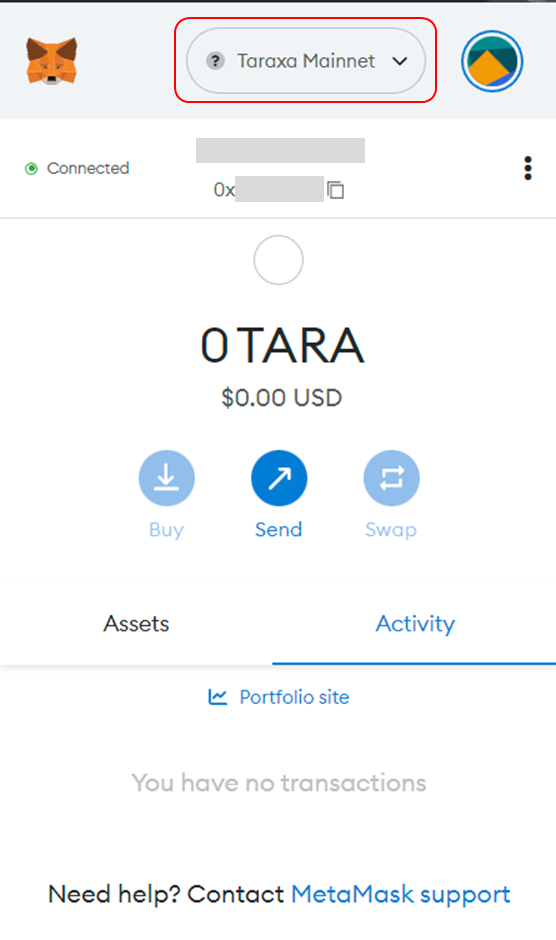Open the Portfolio site link

(294, 697)
